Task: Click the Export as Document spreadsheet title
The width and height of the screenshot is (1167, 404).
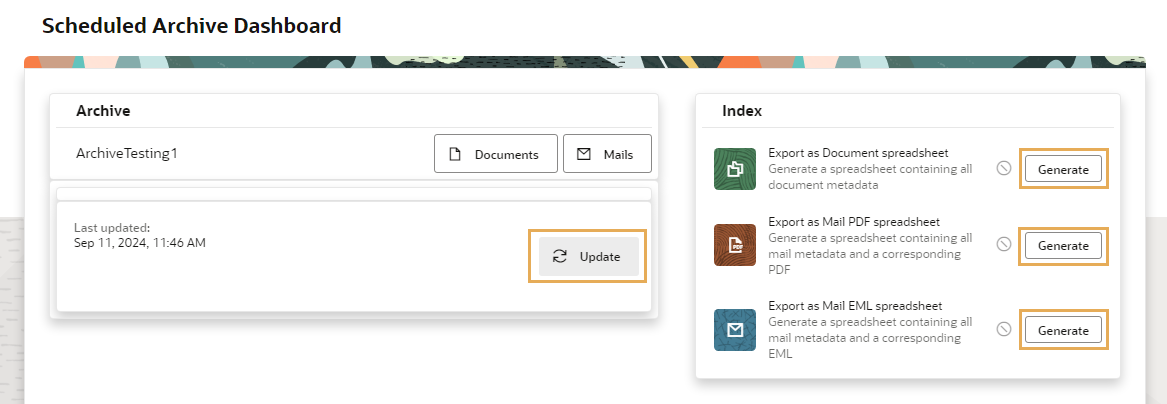Action: pos(858,153)
